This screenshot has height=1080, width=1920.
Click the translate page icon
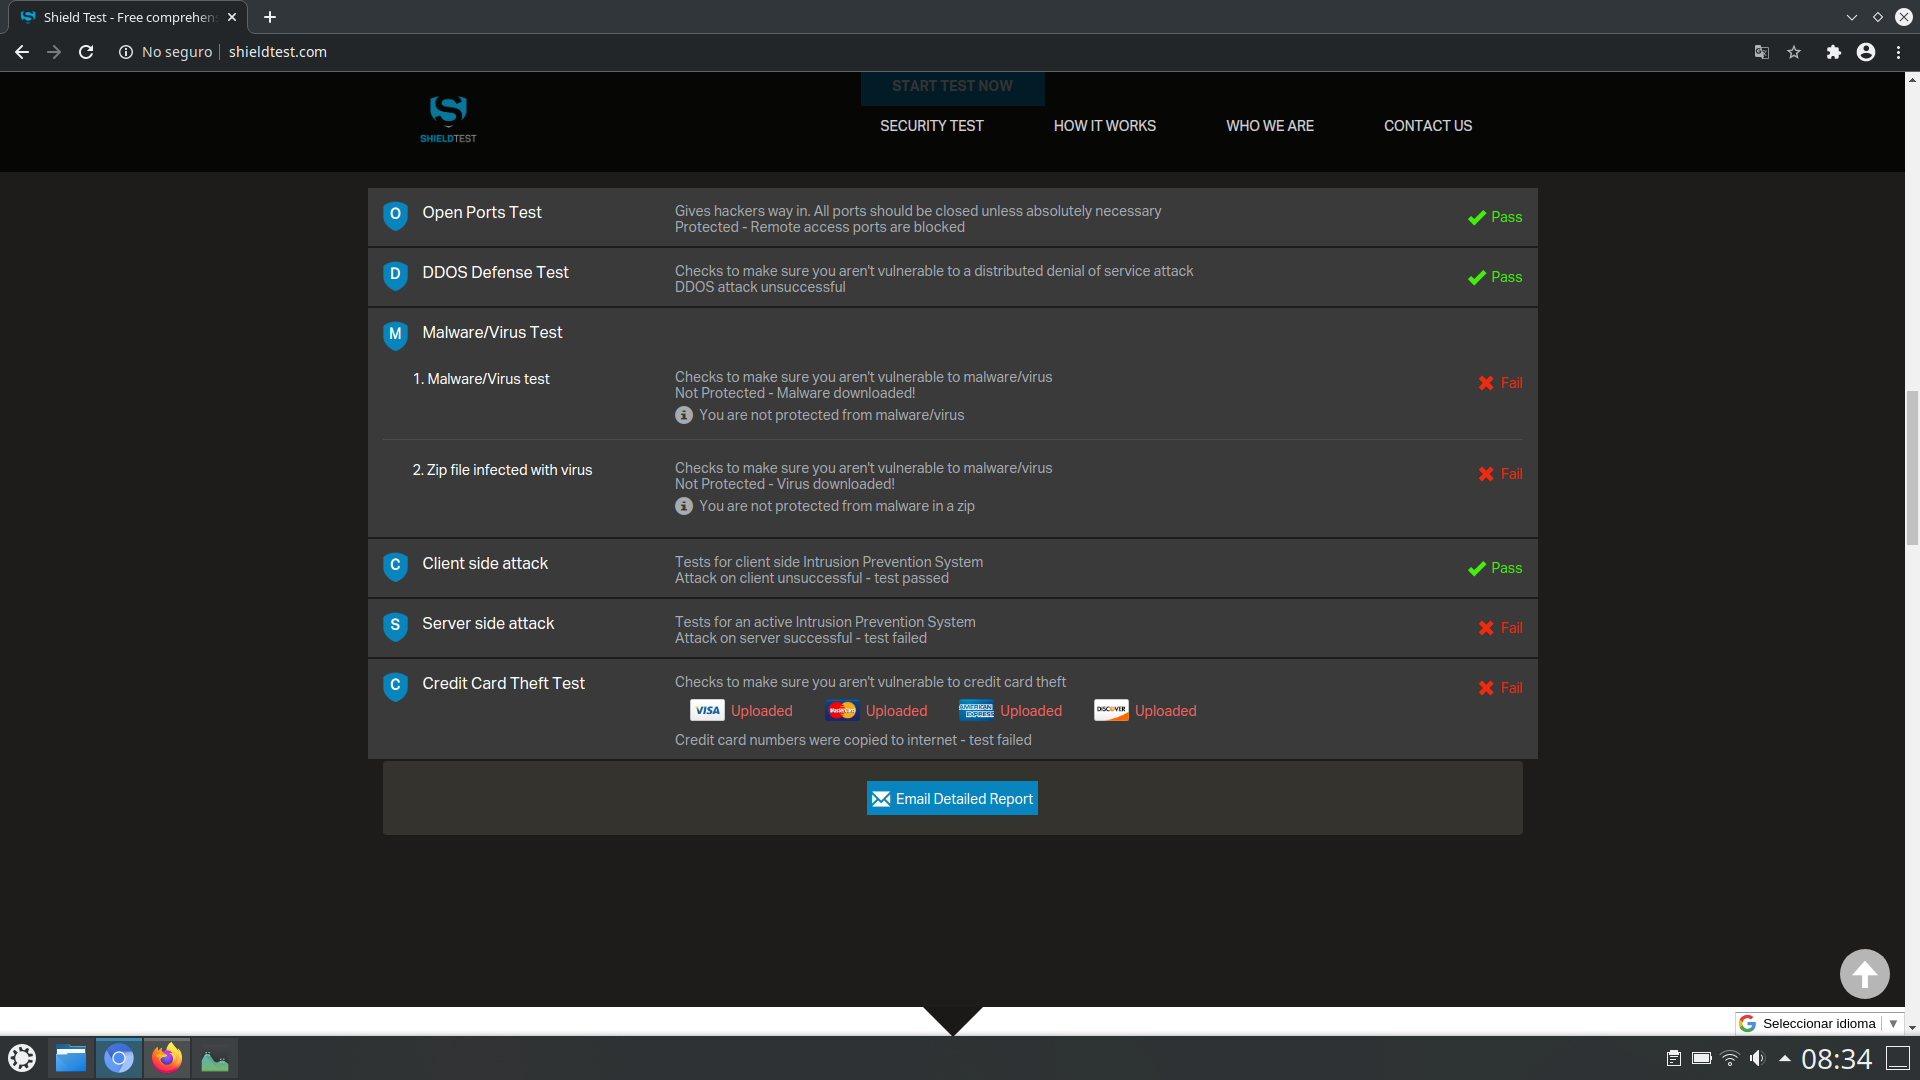1762,52
